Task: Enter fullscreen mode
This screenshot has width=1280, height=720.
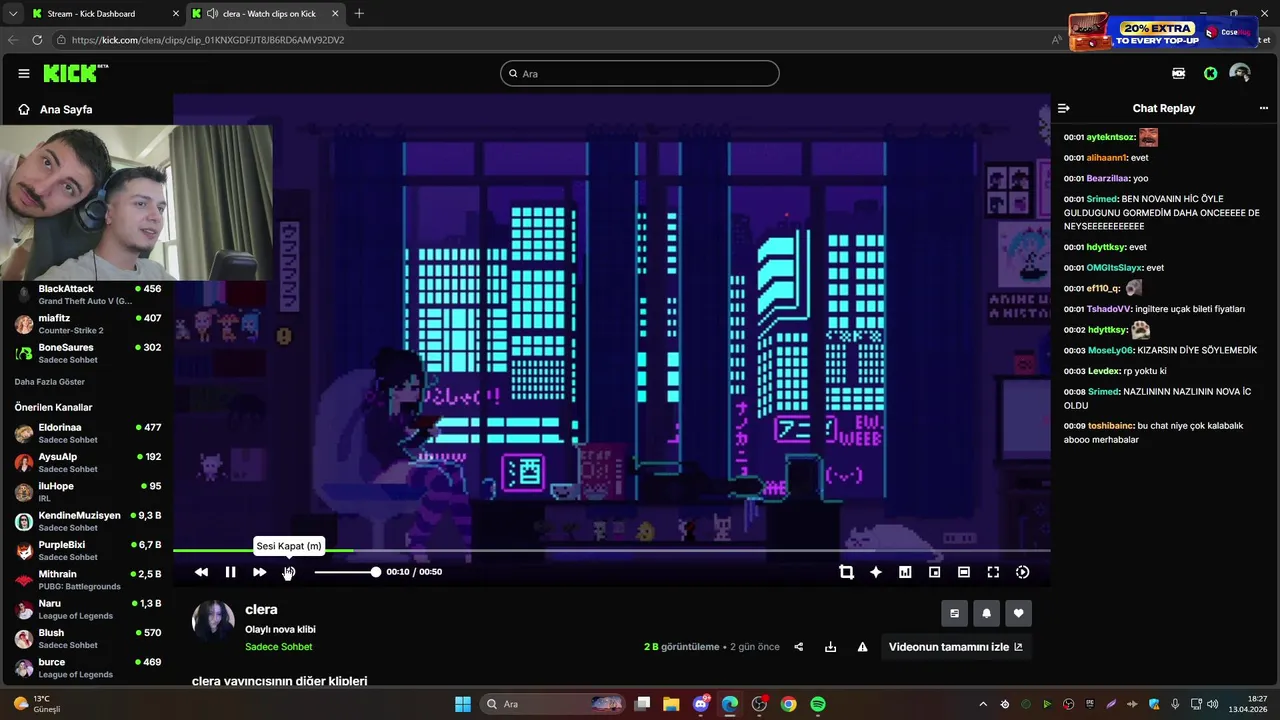Action: [x=993, y=572]
